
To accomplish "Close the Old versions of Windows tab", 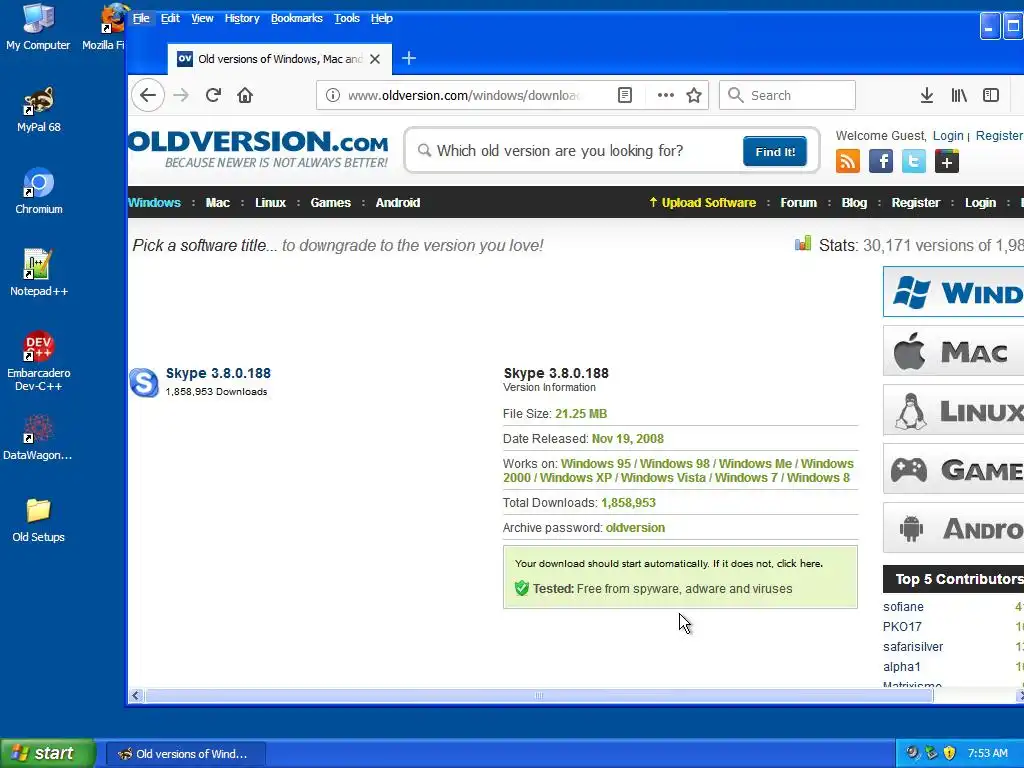I will tap(375, 59).
